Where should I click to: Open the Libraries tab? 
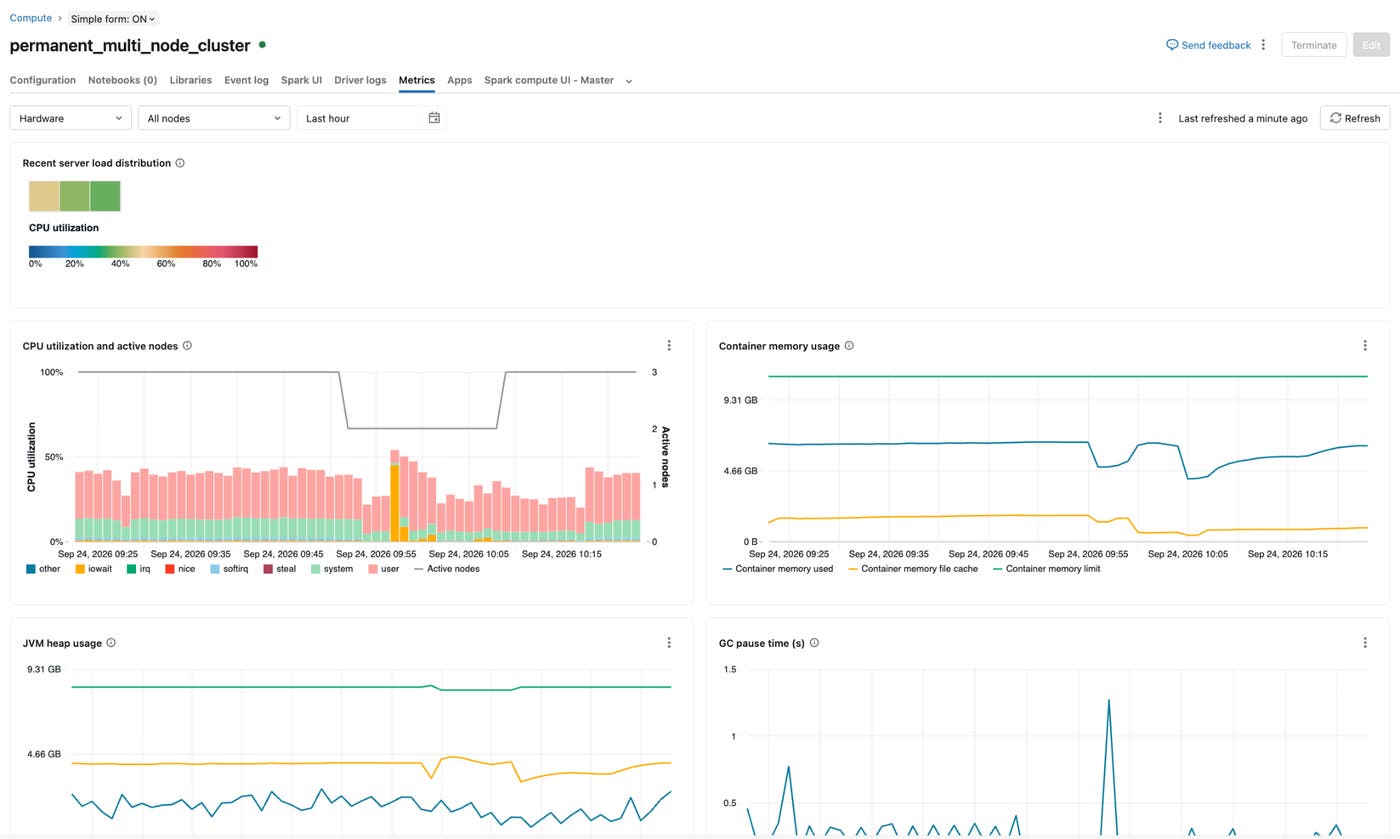tap(190, 80)
